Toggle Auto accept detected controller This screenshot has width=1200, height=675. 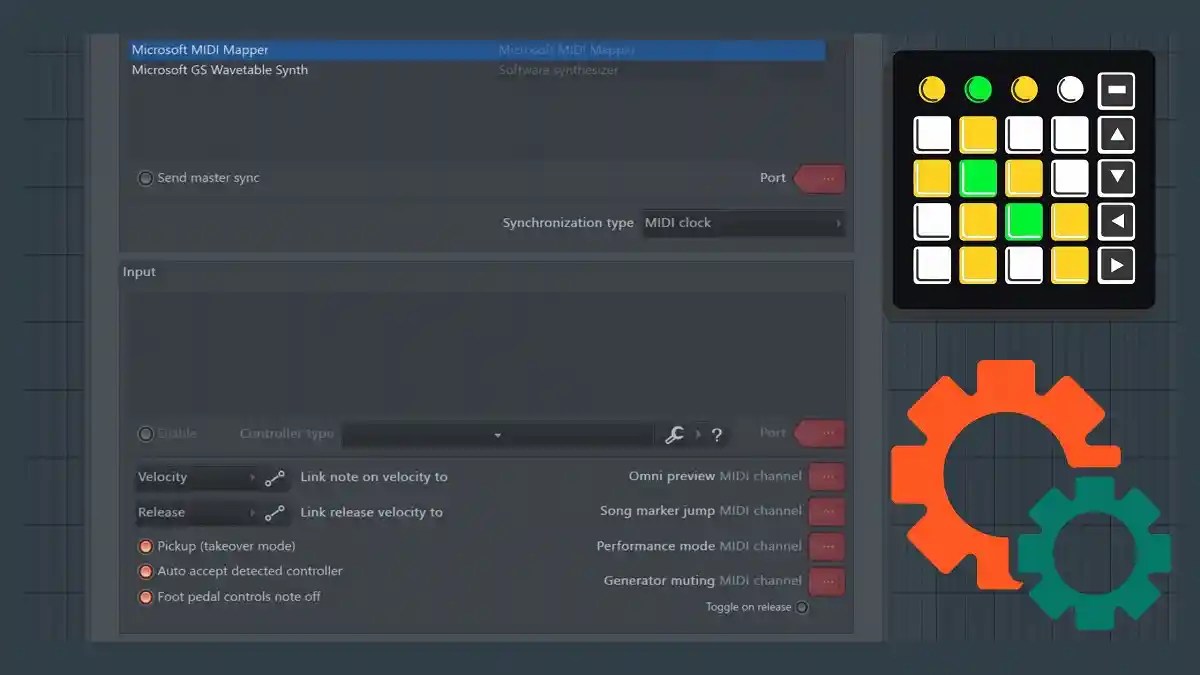(x=146, y=571)
